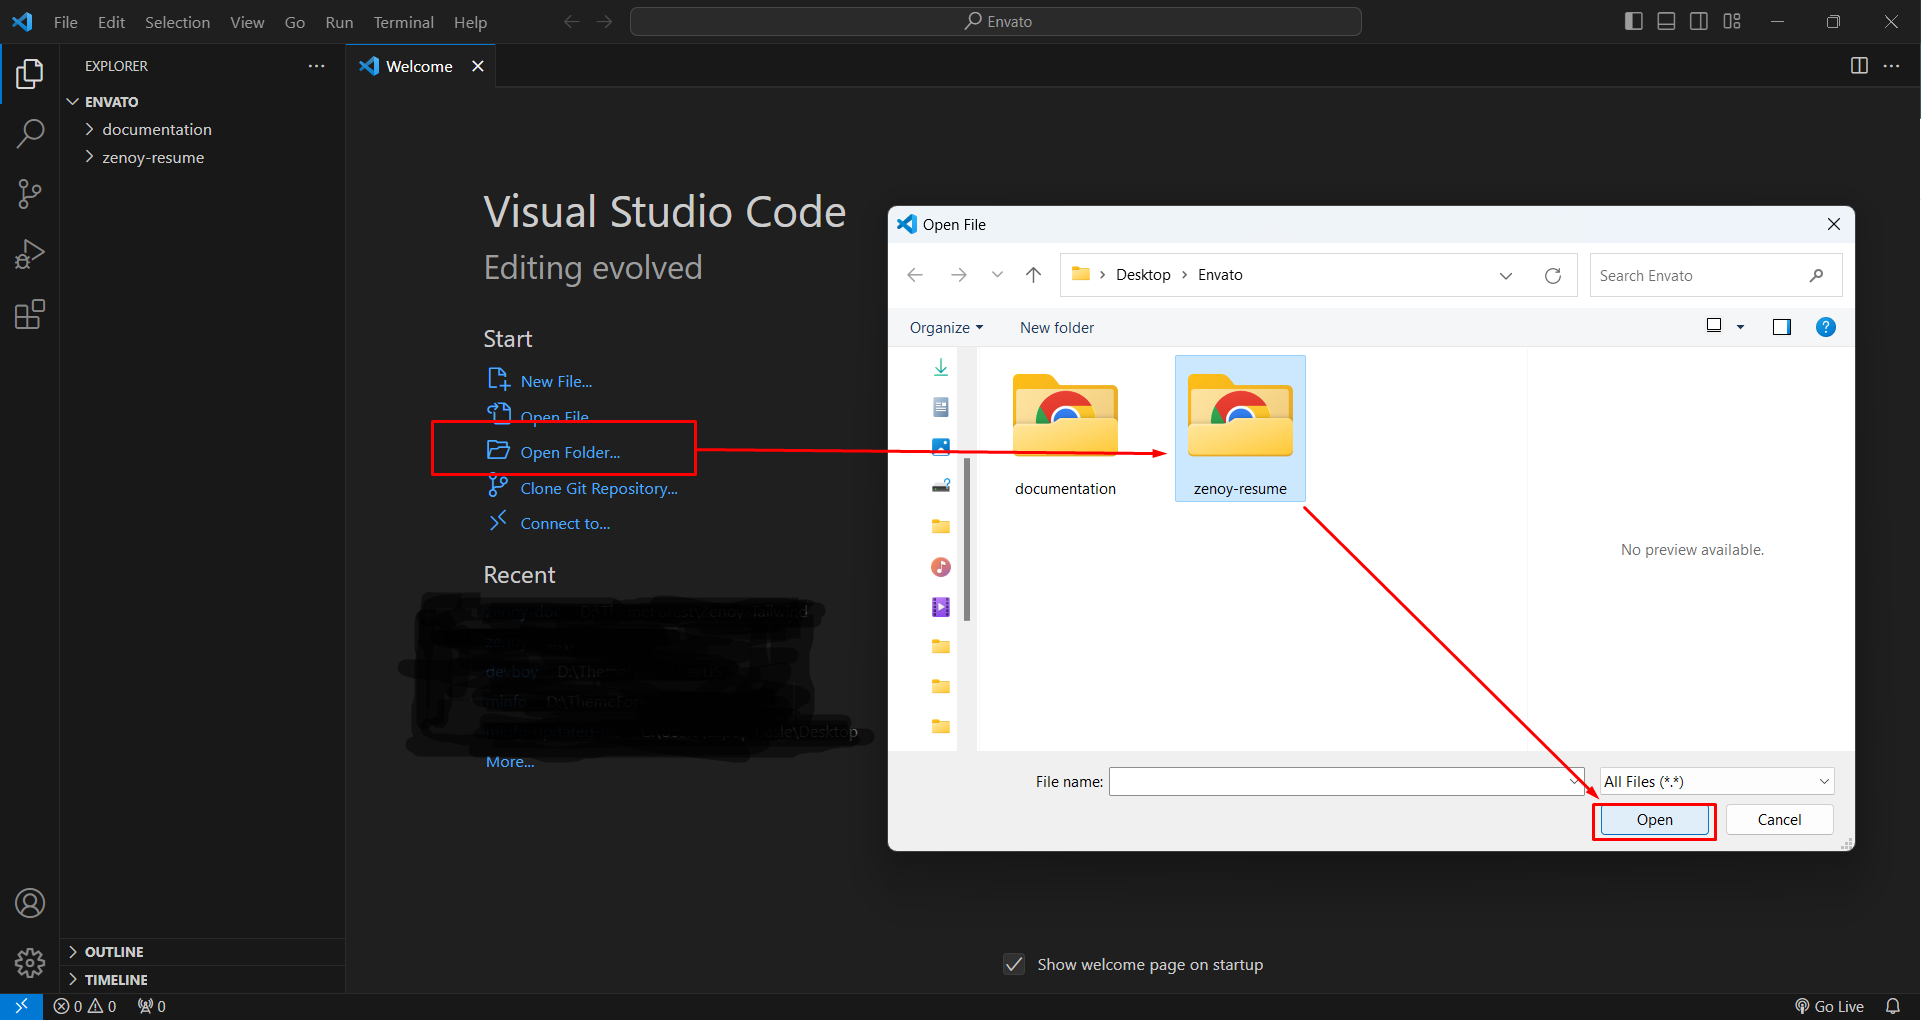1921x1020 pixels.
Task: Open the Organize dropdown menu
Action: tap(946, 327)
